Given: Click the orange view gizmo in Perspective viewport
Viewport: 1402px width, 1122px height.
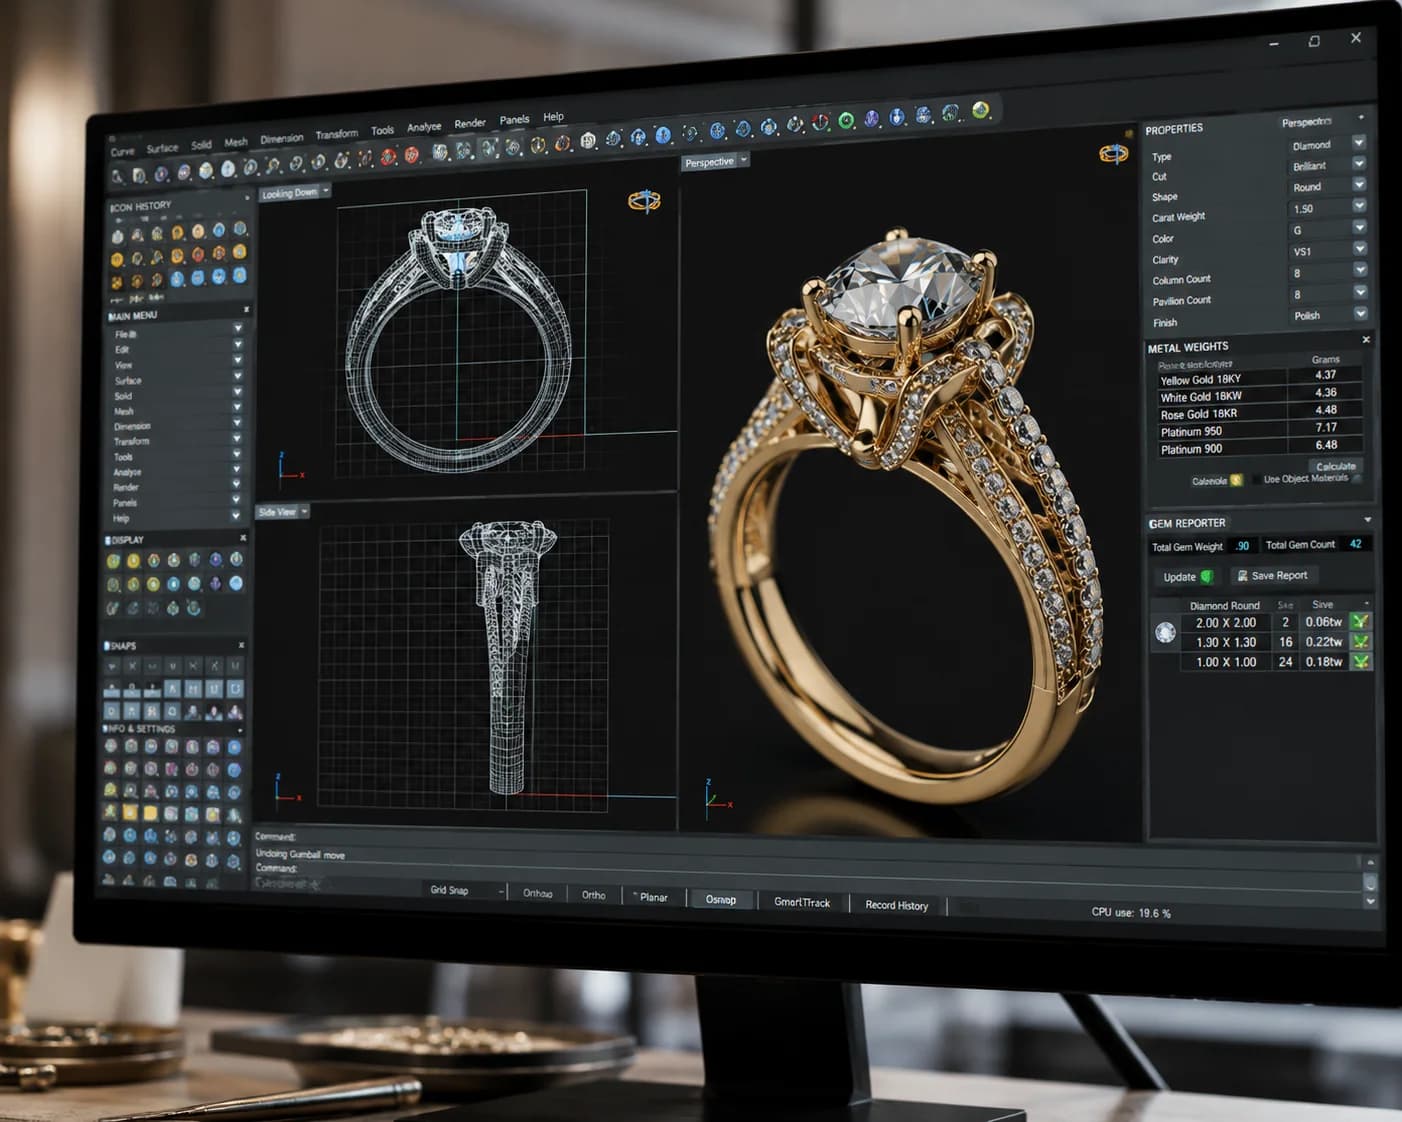Looking at the screenshot, I should point(1113,154).
